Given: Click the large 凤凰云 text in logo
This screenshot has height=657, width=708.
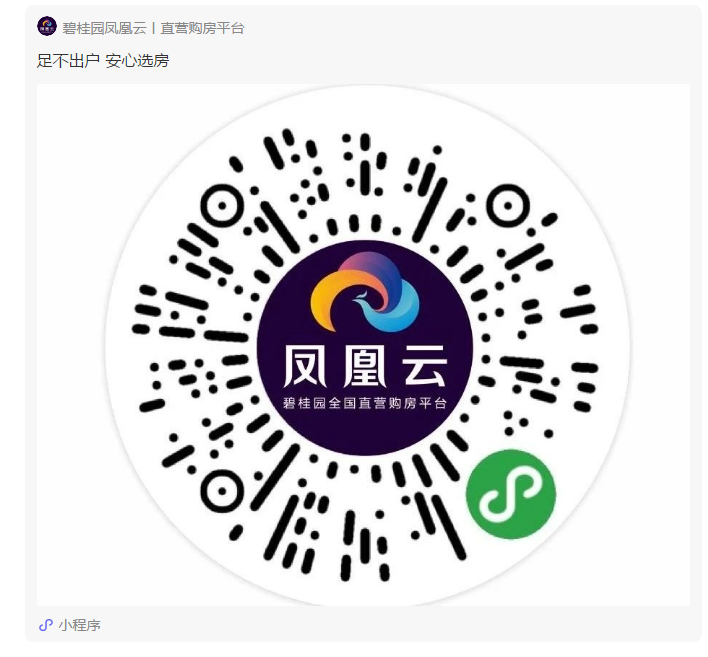Looking at the screenshot, I should point(365,366).
